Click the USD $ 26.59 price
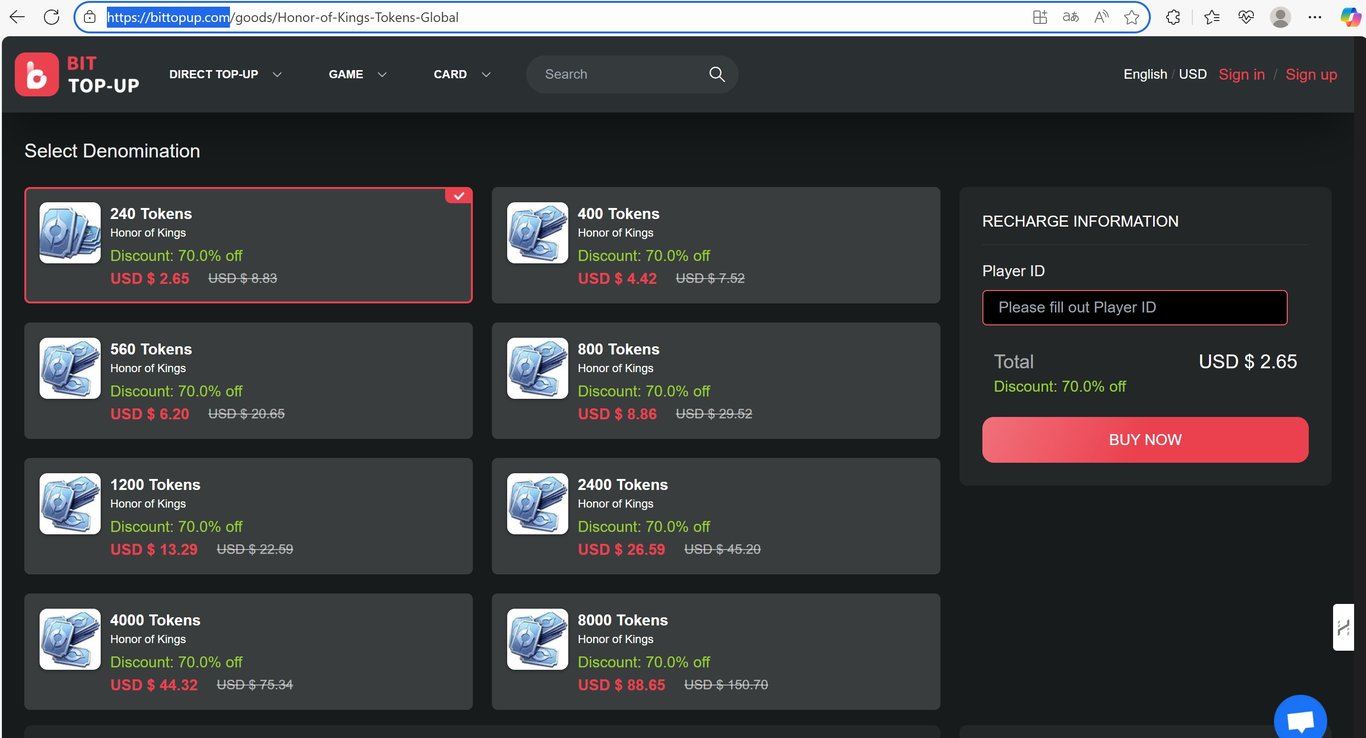Image resolution: width=1366 pixels, height=738 pixels. coord(622,549)
